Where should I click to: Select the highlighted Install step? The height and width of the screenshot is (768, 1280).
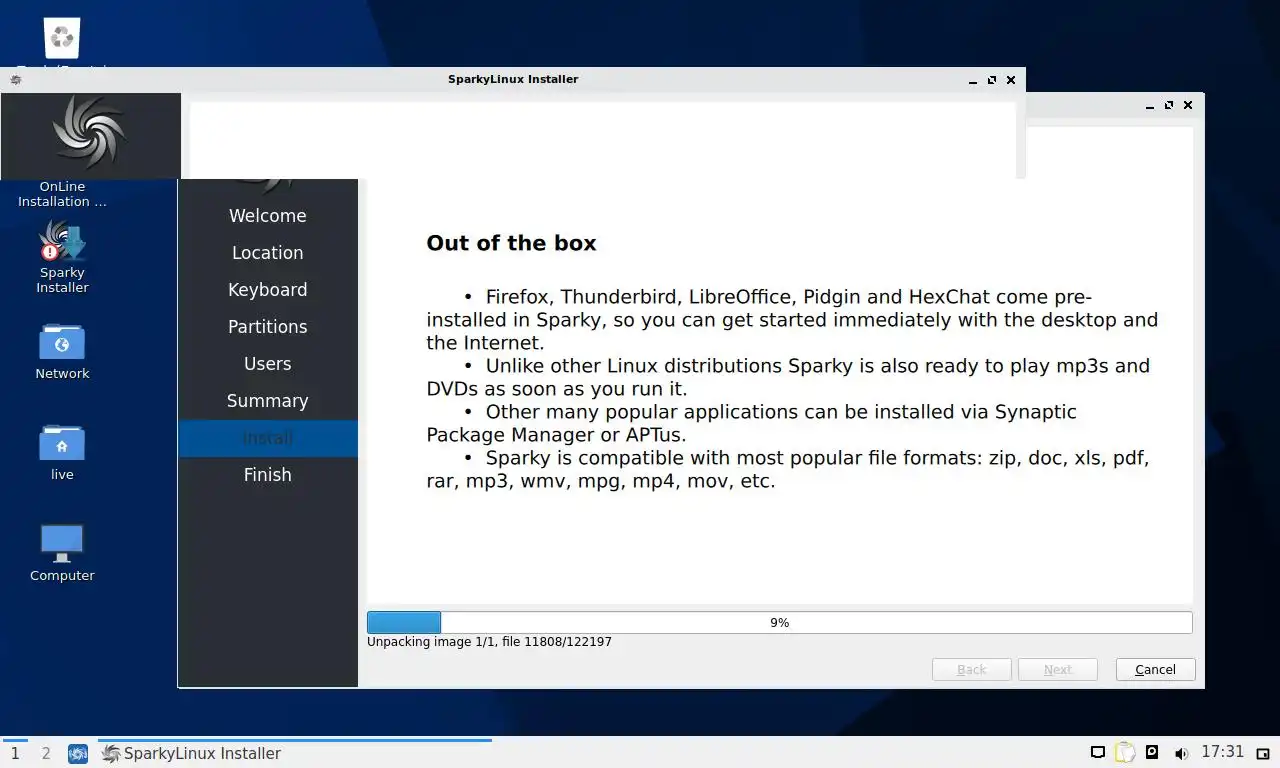pyautogui.click(x=268, y=438)
